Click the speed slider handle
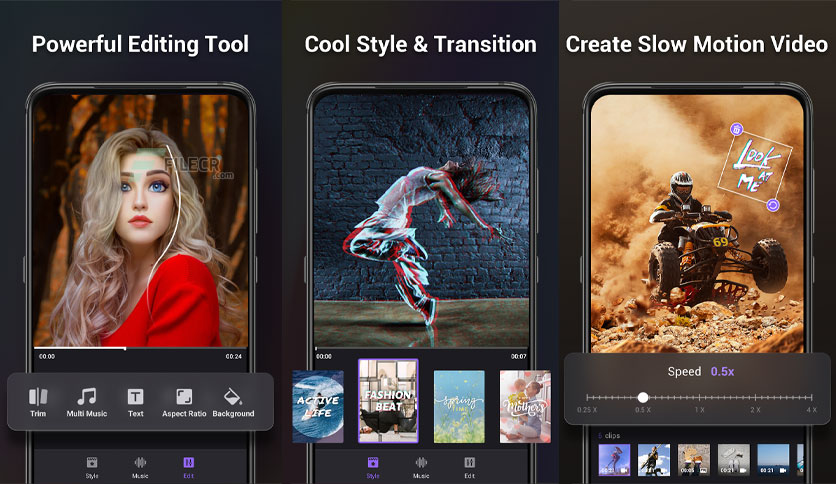The height and width of the screenshot is (484, 836). [643, 397]
